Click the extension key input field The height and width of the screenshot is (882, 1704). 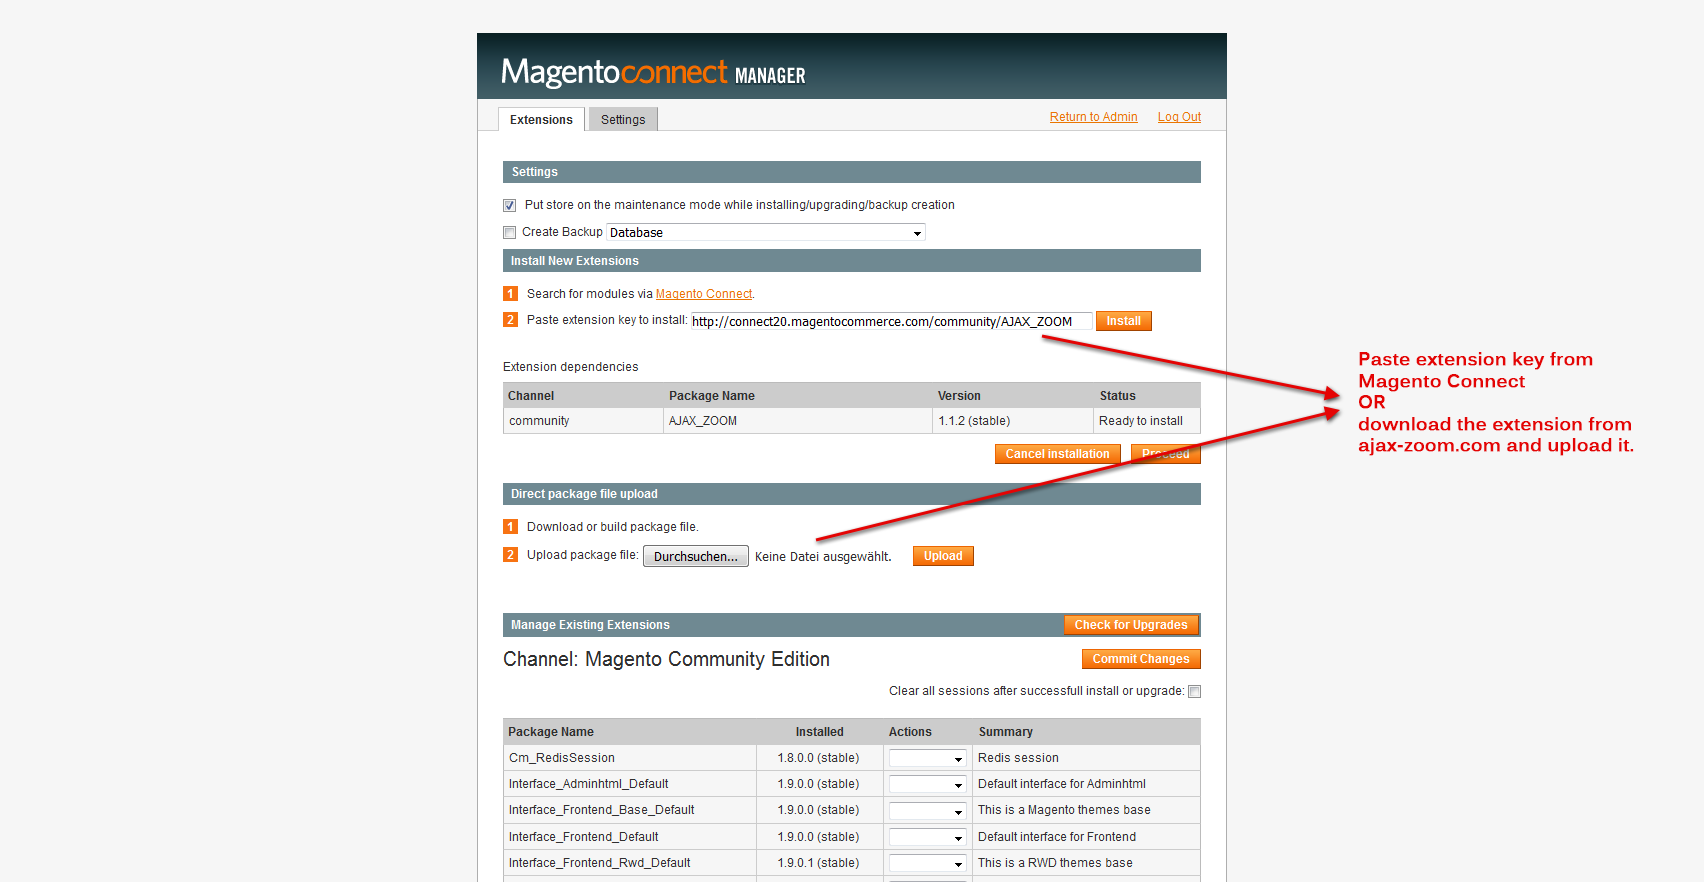pos(890,321)
